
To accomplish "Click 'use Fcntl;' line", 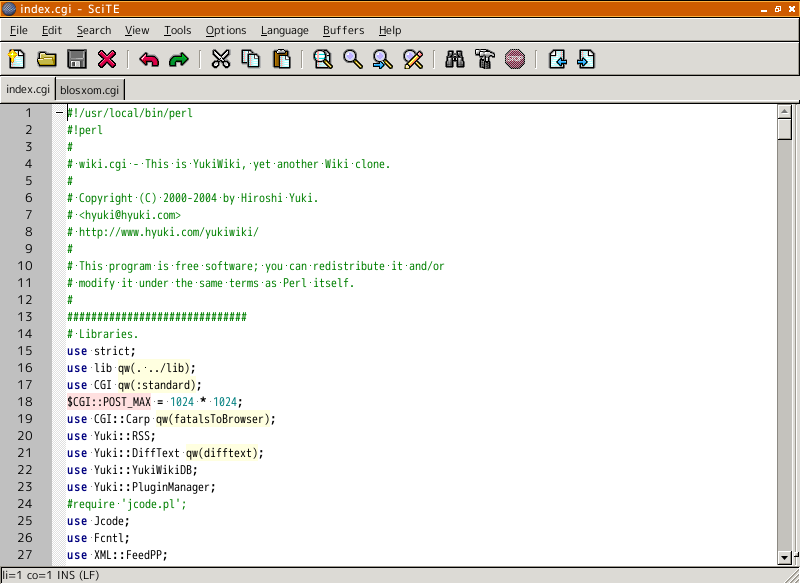I will (98, 538).
